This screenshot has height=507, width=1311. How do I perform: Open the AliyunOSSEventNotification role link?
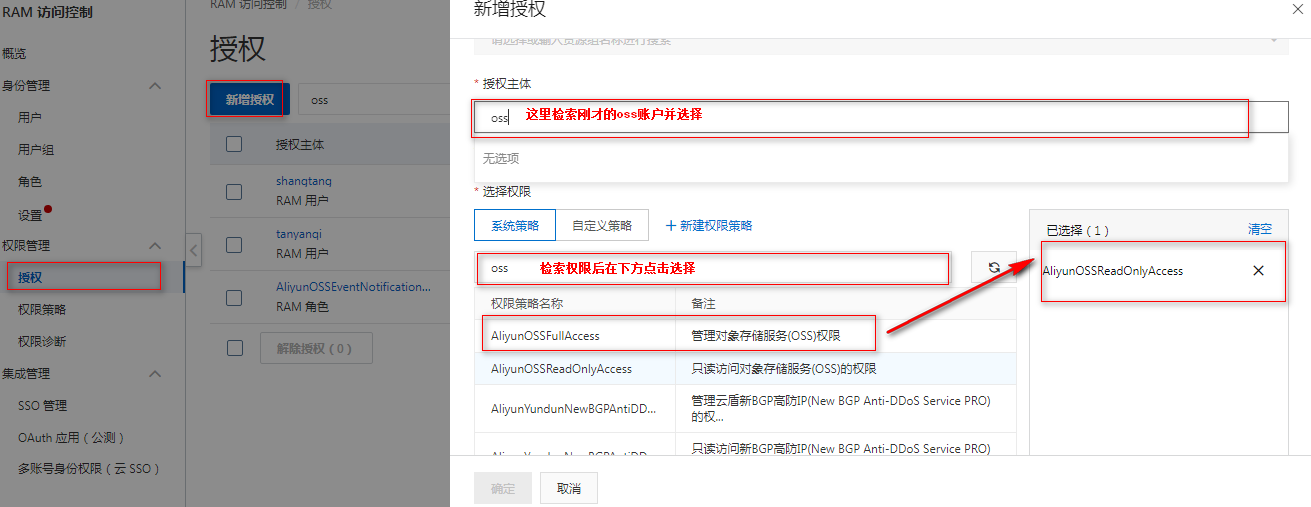click(354, 287)
